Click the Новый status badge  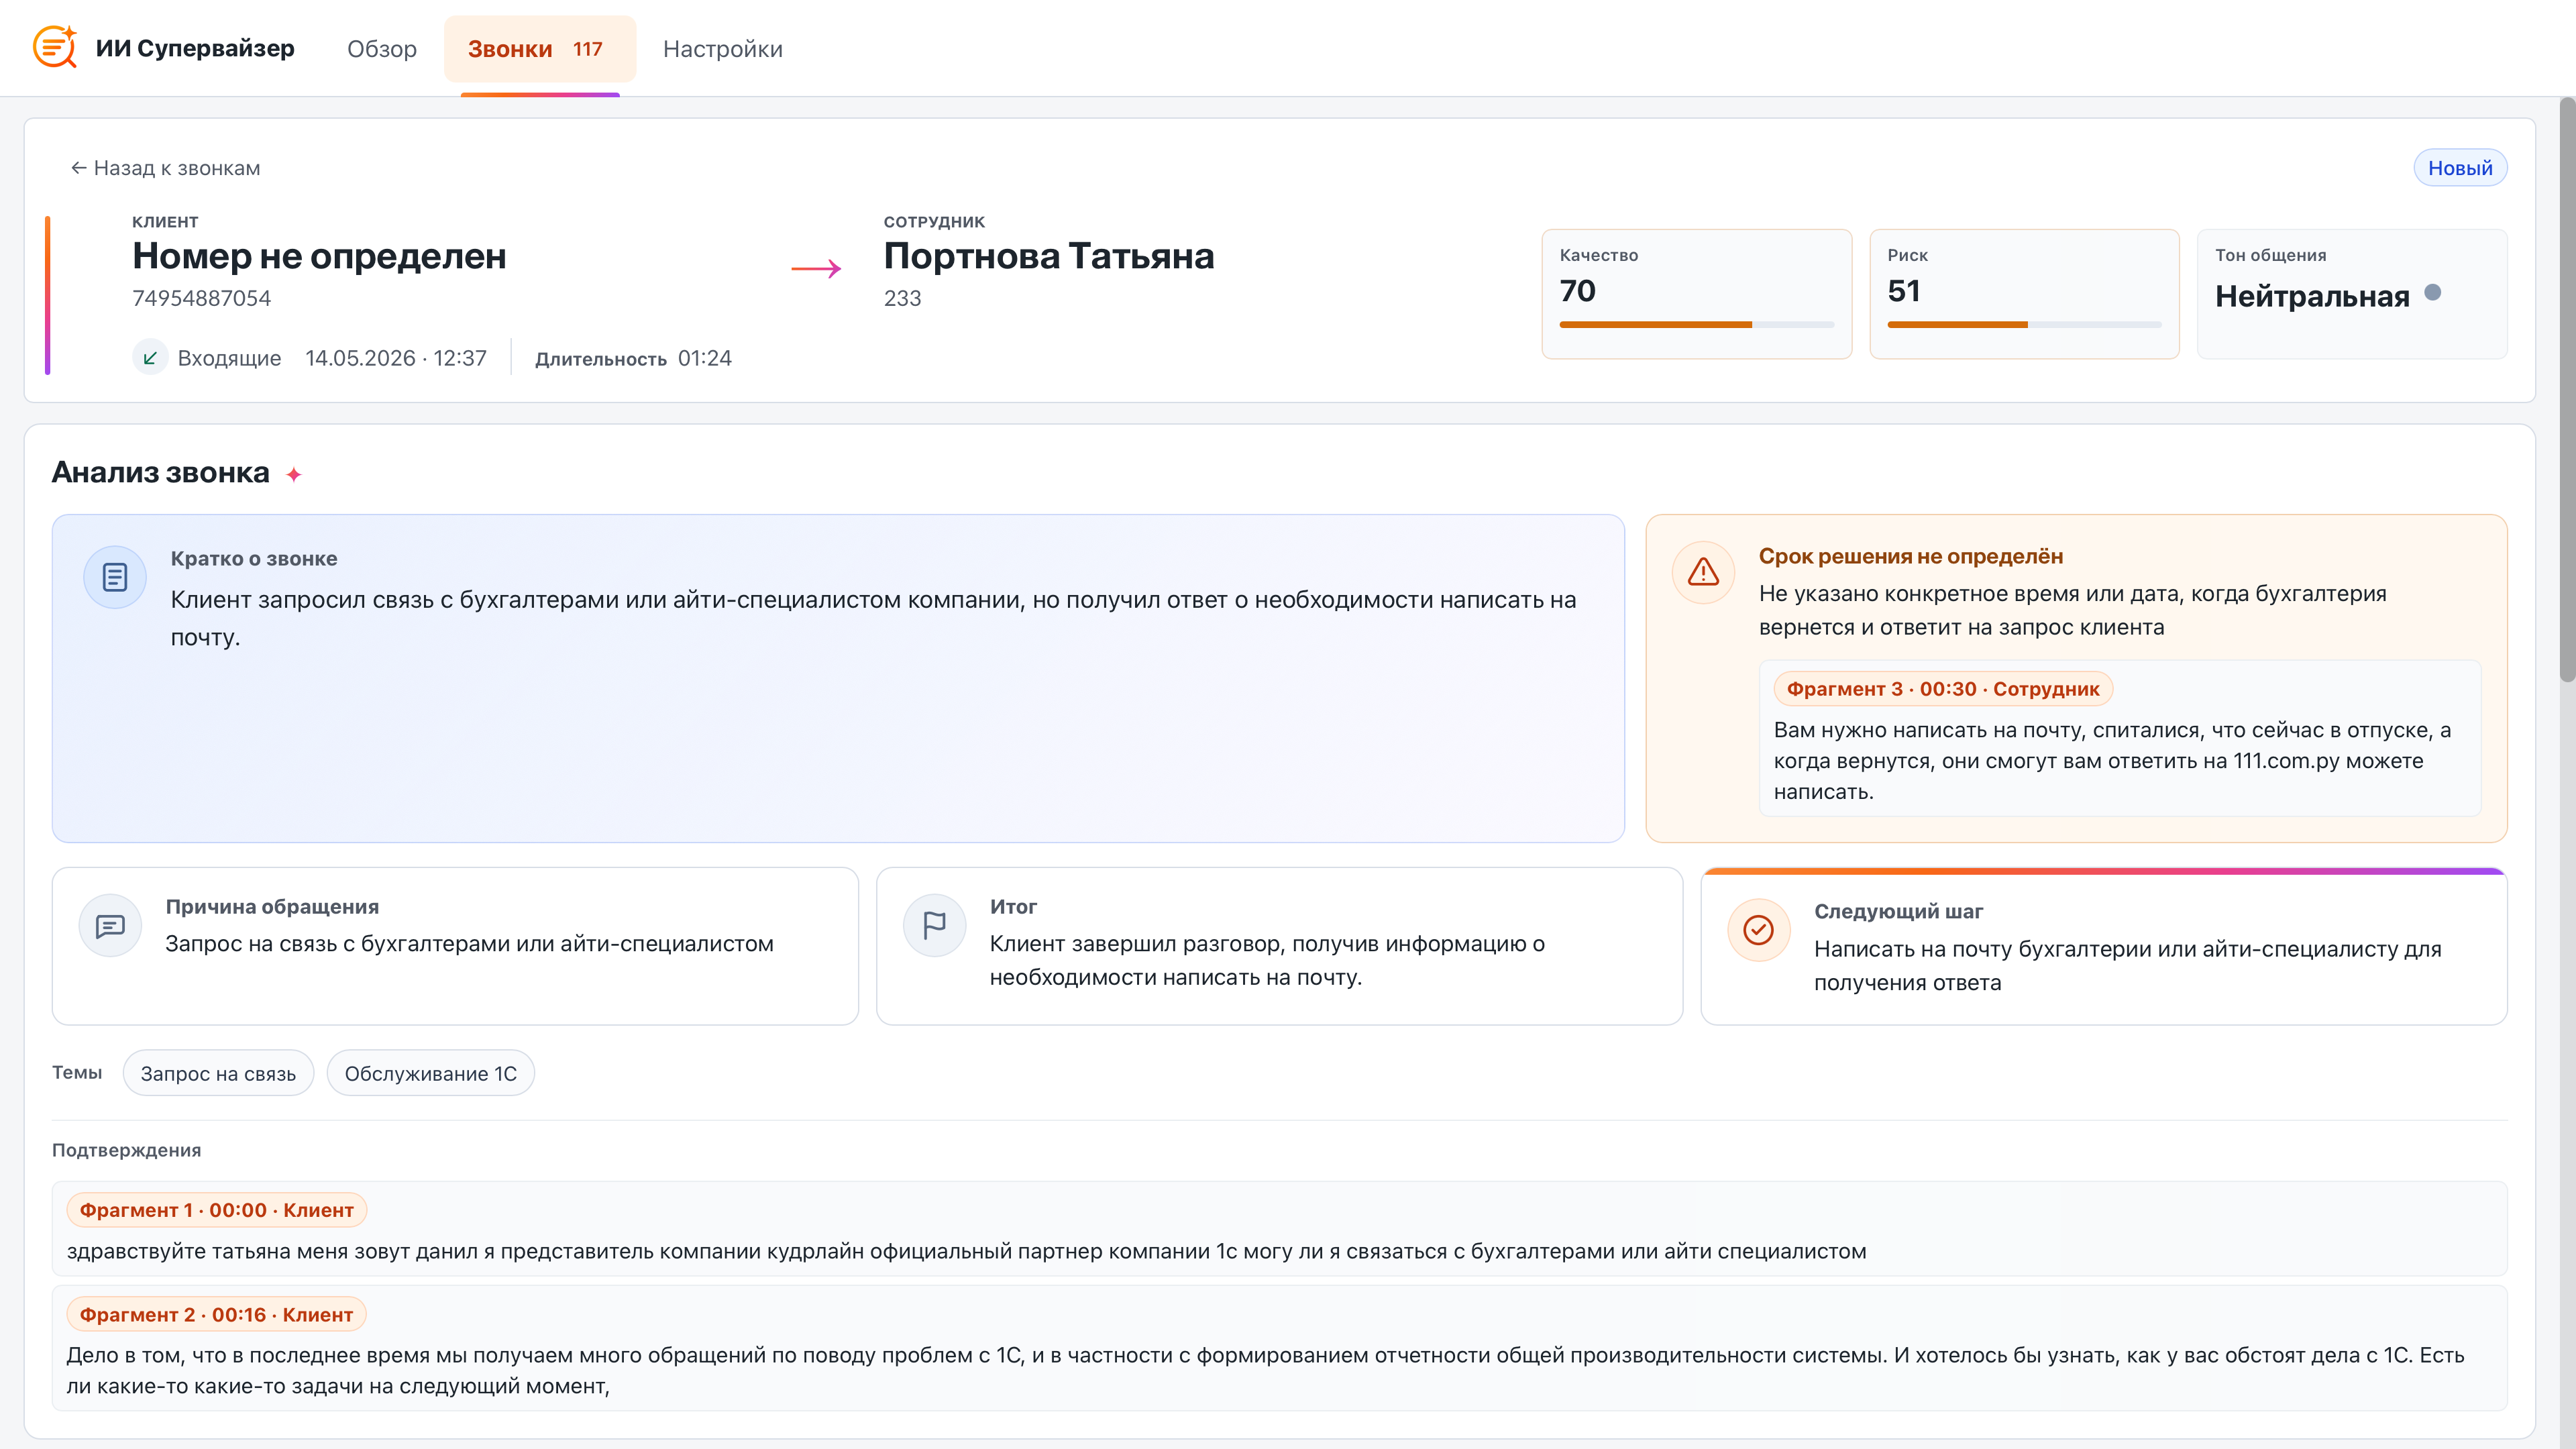[2459, 168]
